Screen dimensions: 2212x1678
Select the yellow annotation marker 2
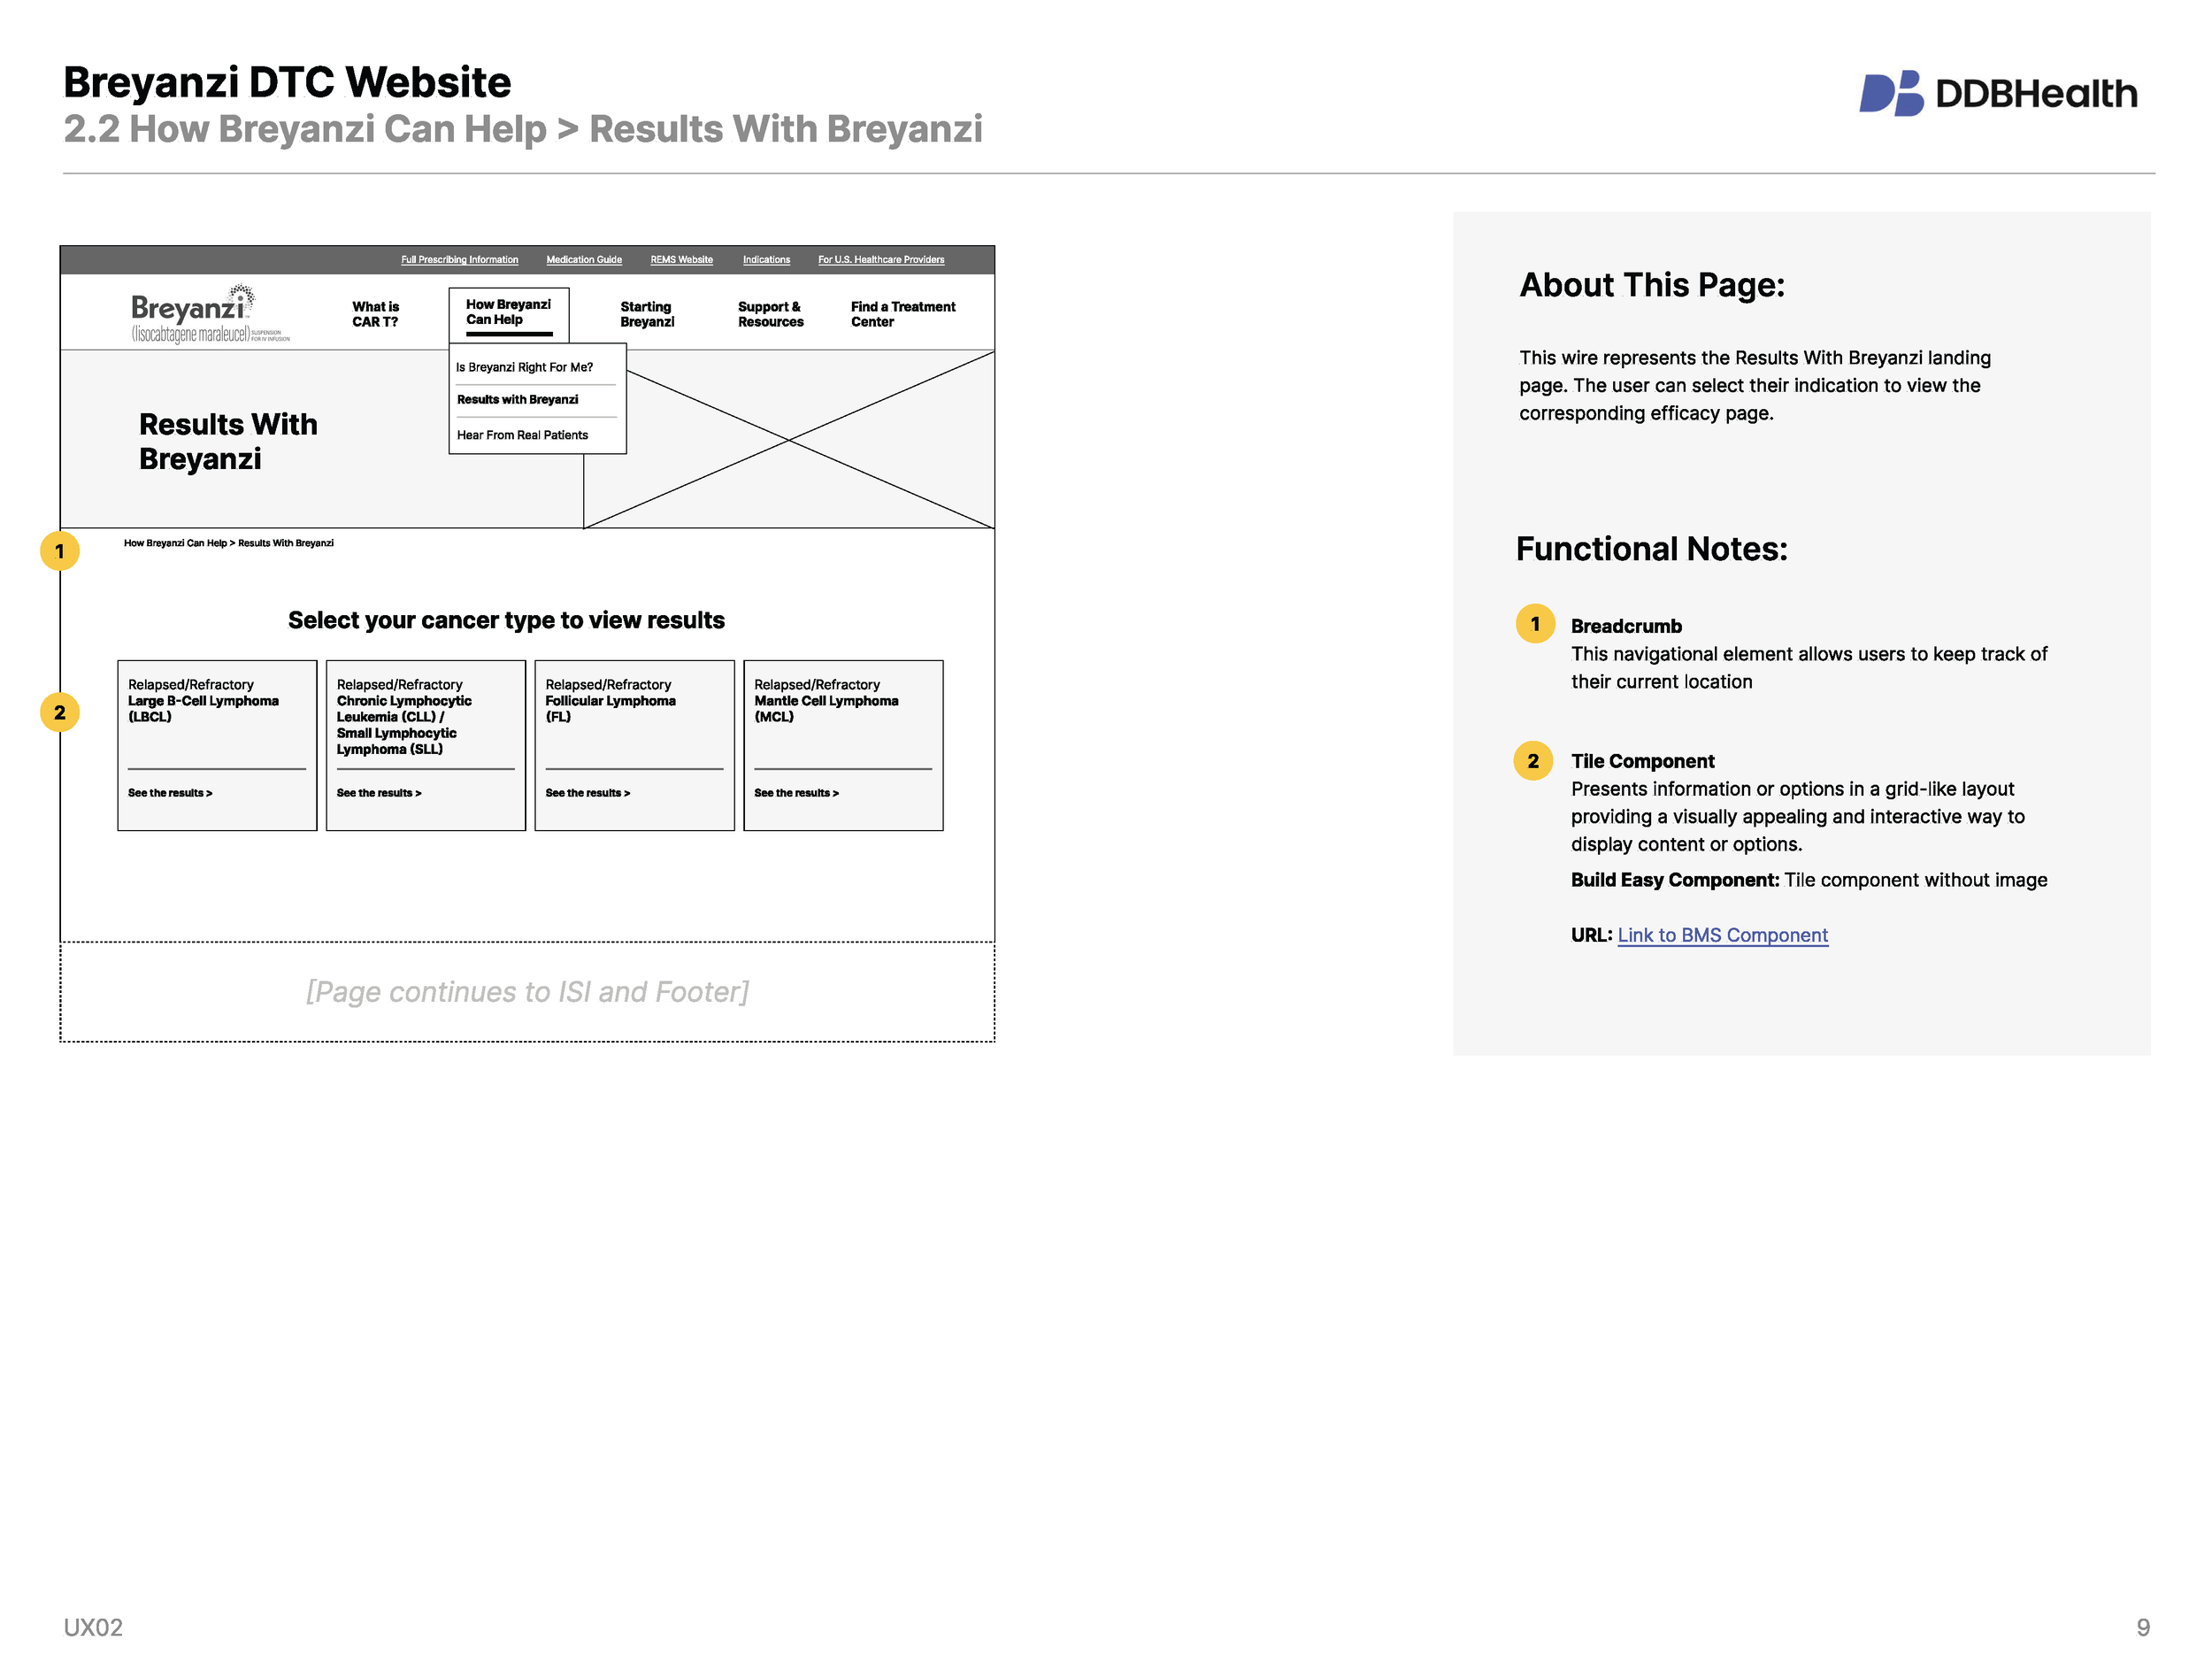pyautogui.click(x=60, y=712)
